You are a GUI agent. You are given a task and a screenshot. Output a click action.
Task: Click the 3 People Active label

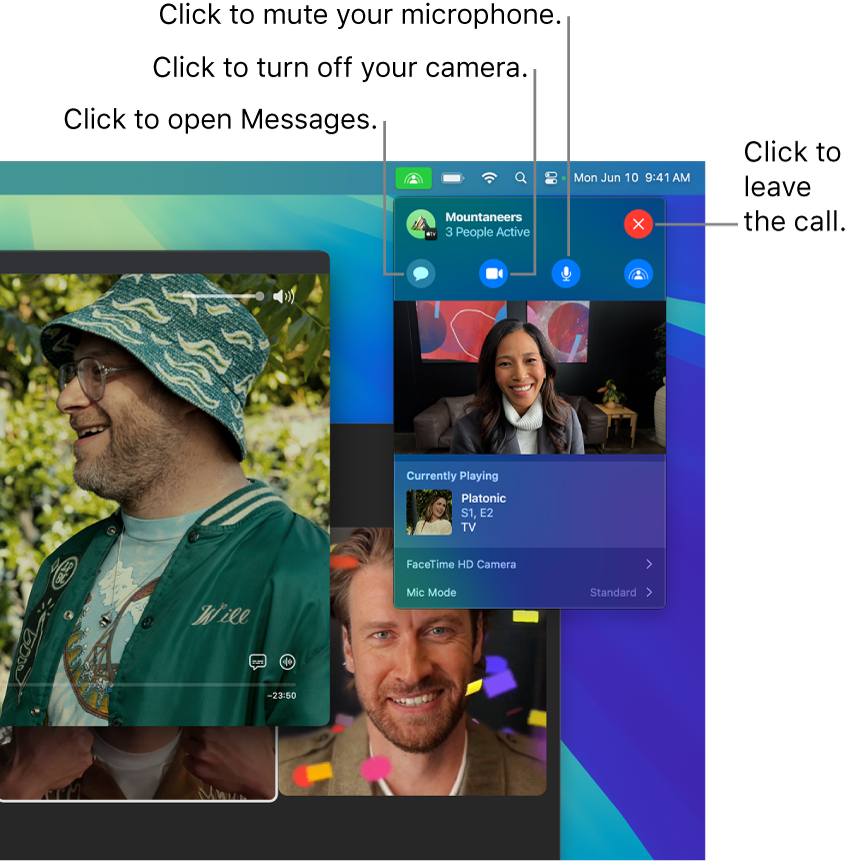tap(487, 232)
